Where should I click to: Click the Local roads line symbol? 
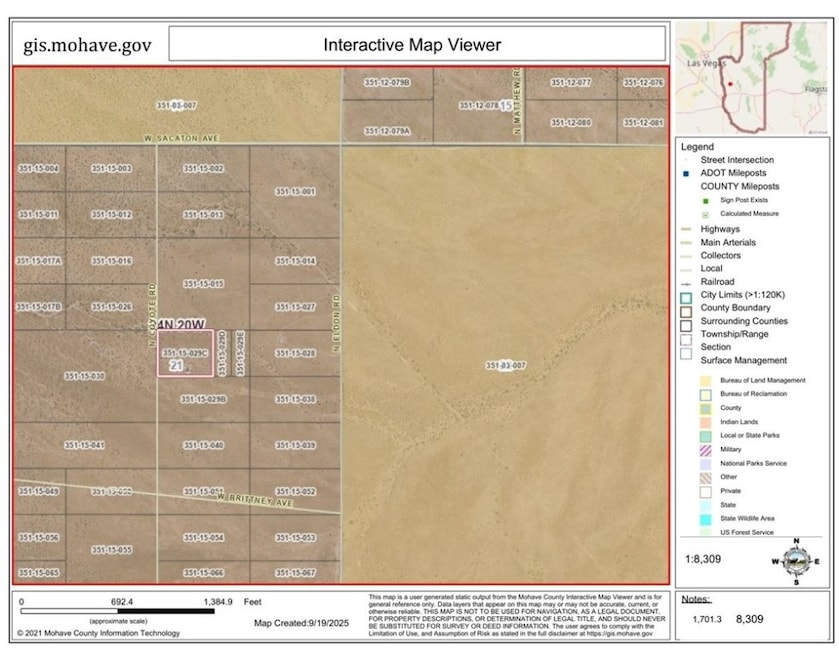[685, 268]
